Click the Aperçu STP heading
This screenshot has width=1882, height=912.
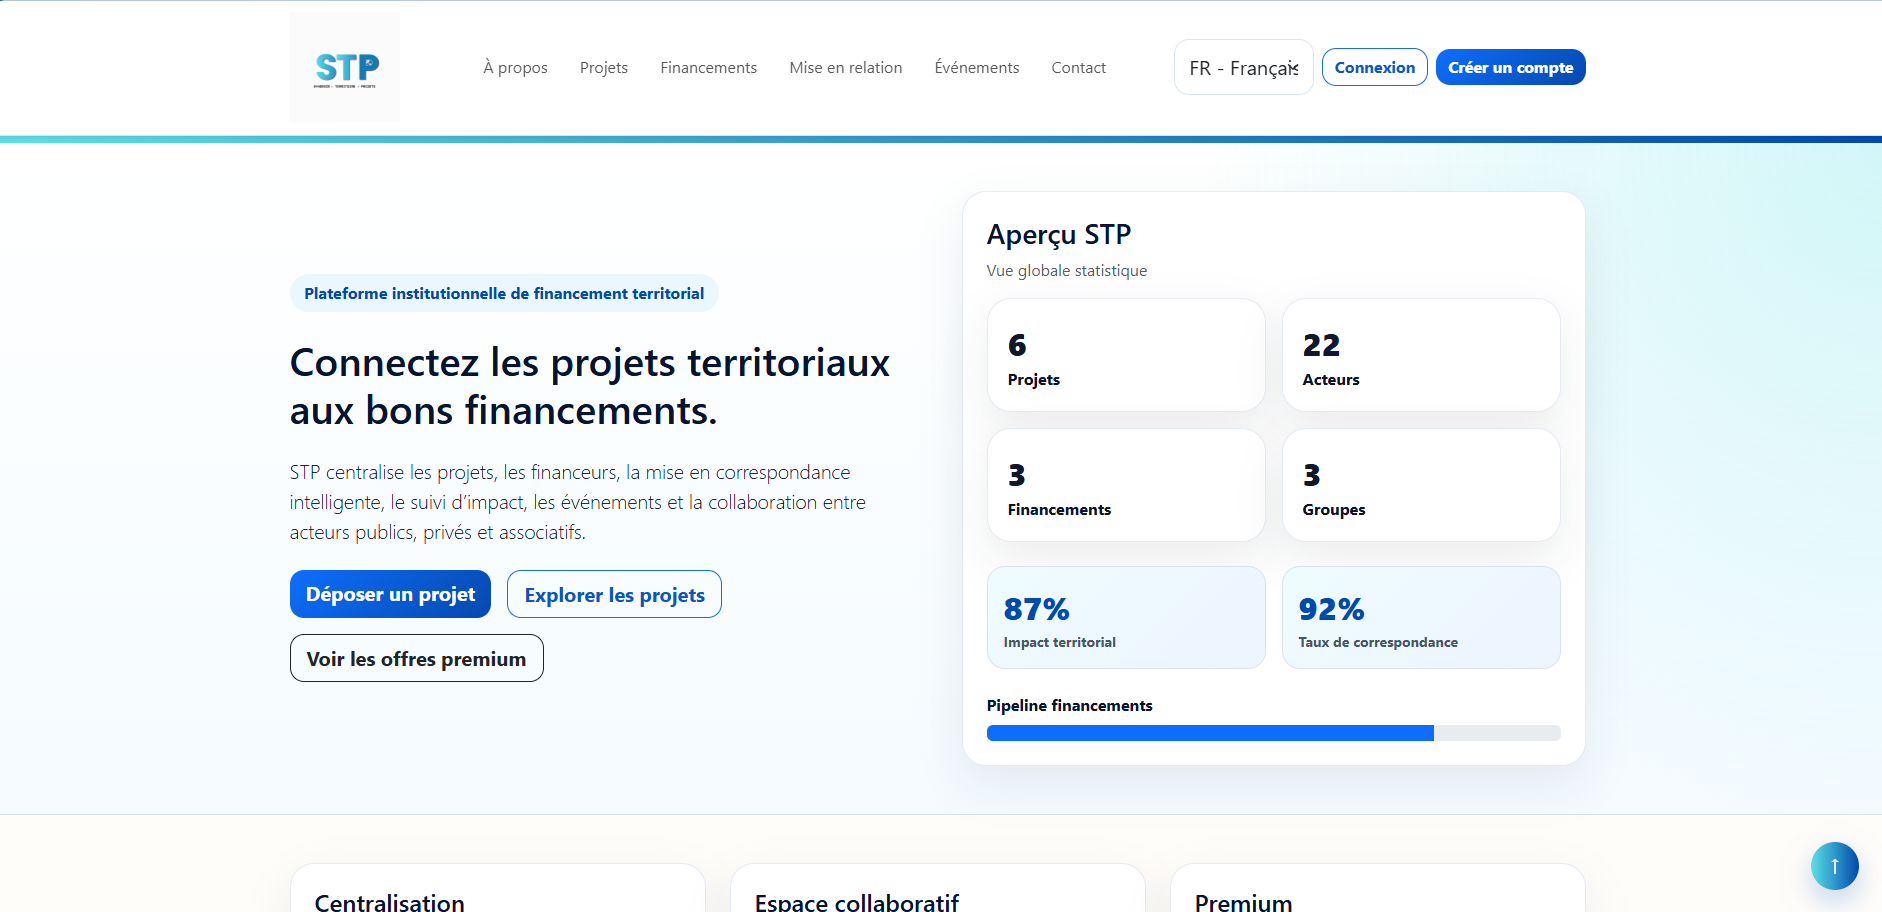[x=1058, y=234]
